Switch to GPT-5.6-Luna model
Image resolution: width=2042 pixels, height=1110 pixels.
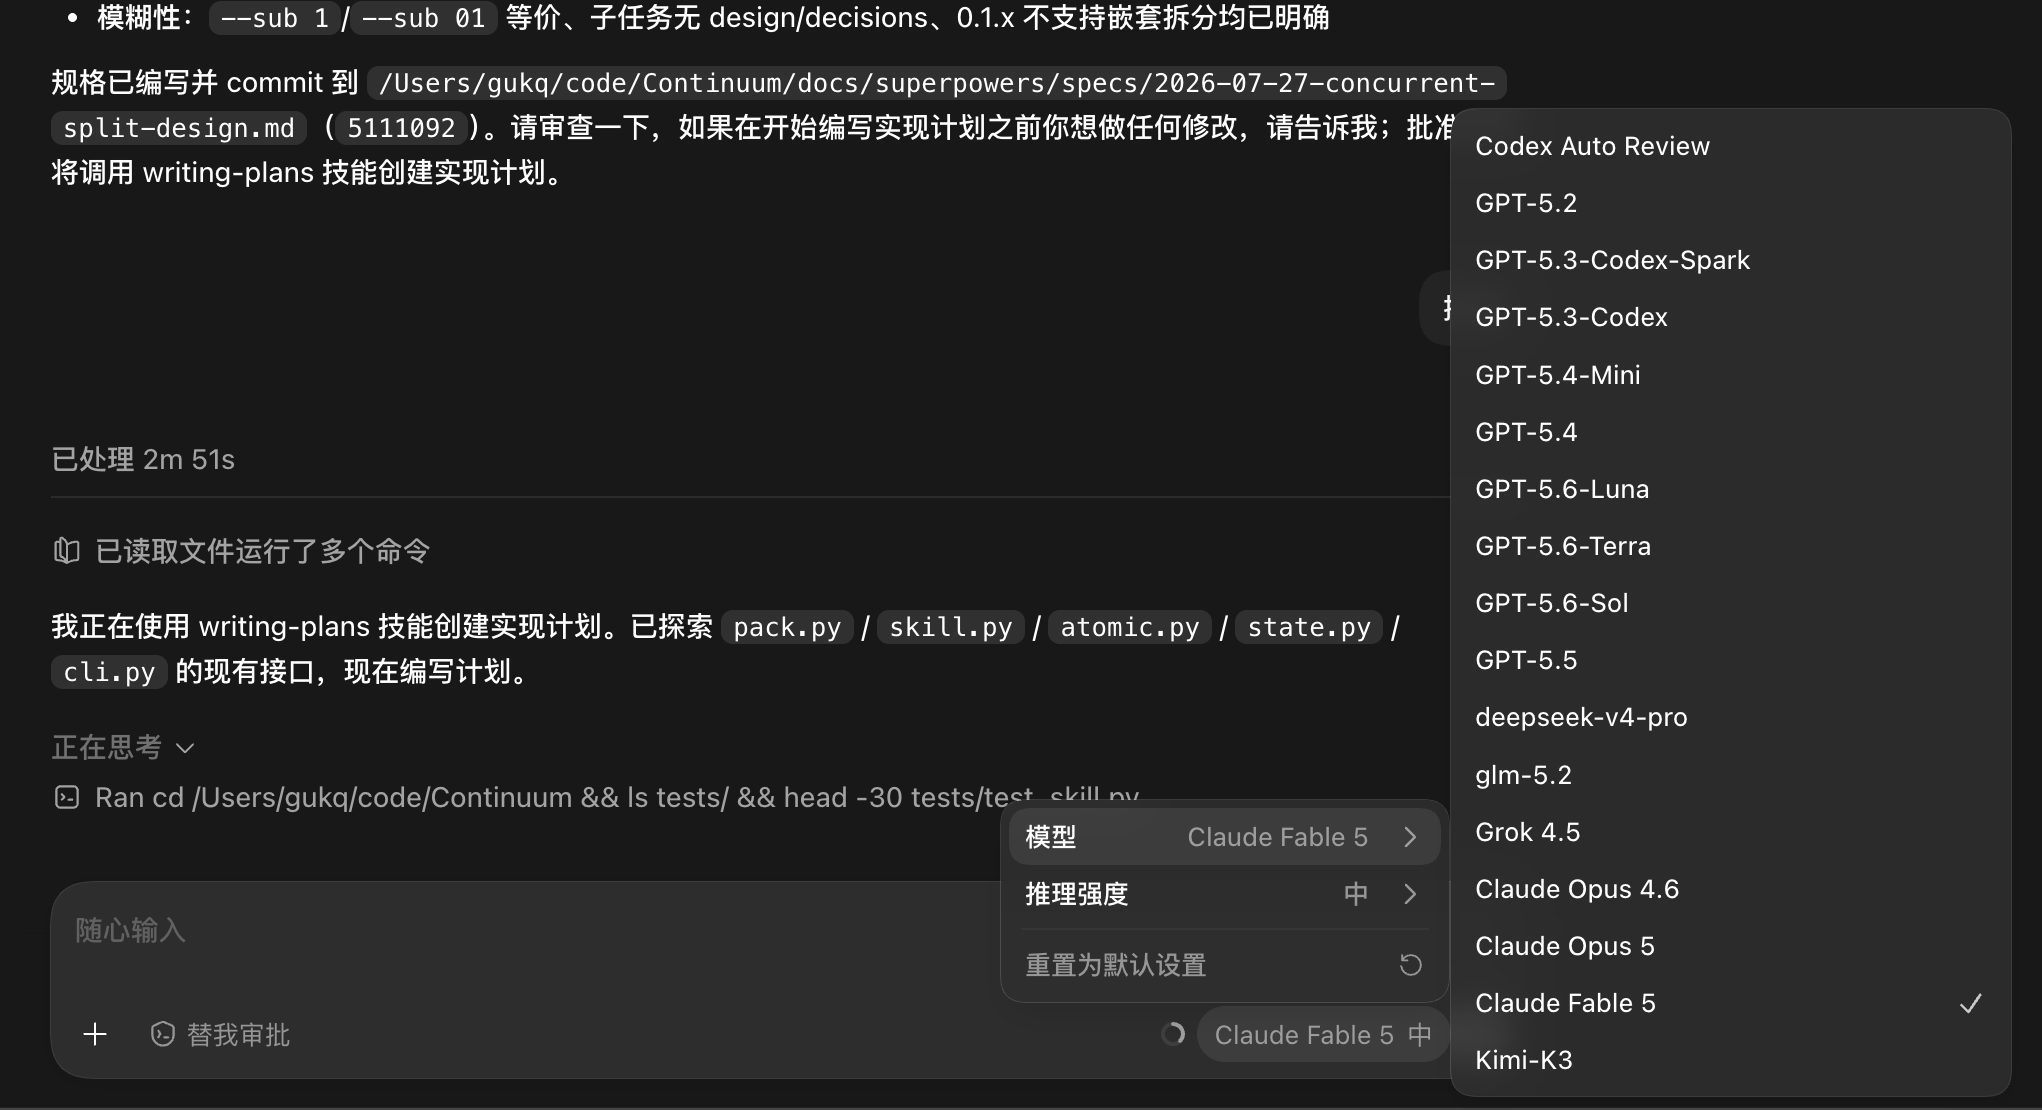(x=1730, y=489)
